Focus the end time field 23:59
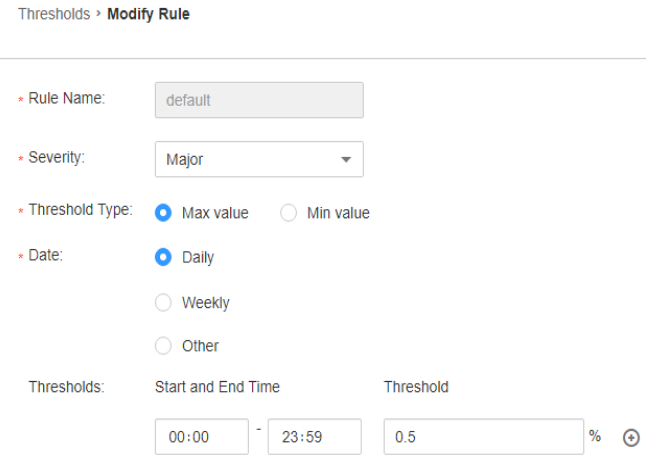This screenshot has height=464, width=646. (315, 437)
